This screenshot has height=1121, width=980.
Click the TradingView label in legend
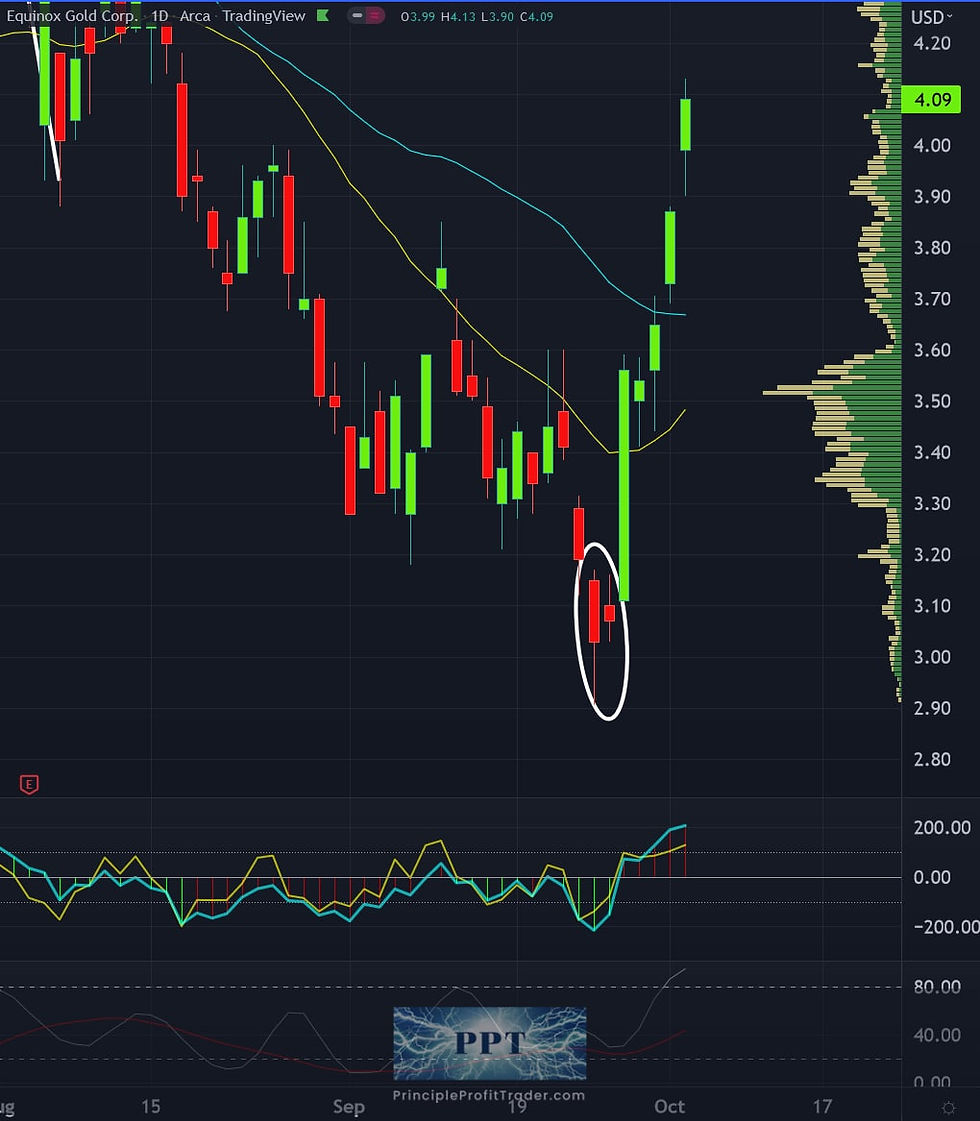click(264, 15)
